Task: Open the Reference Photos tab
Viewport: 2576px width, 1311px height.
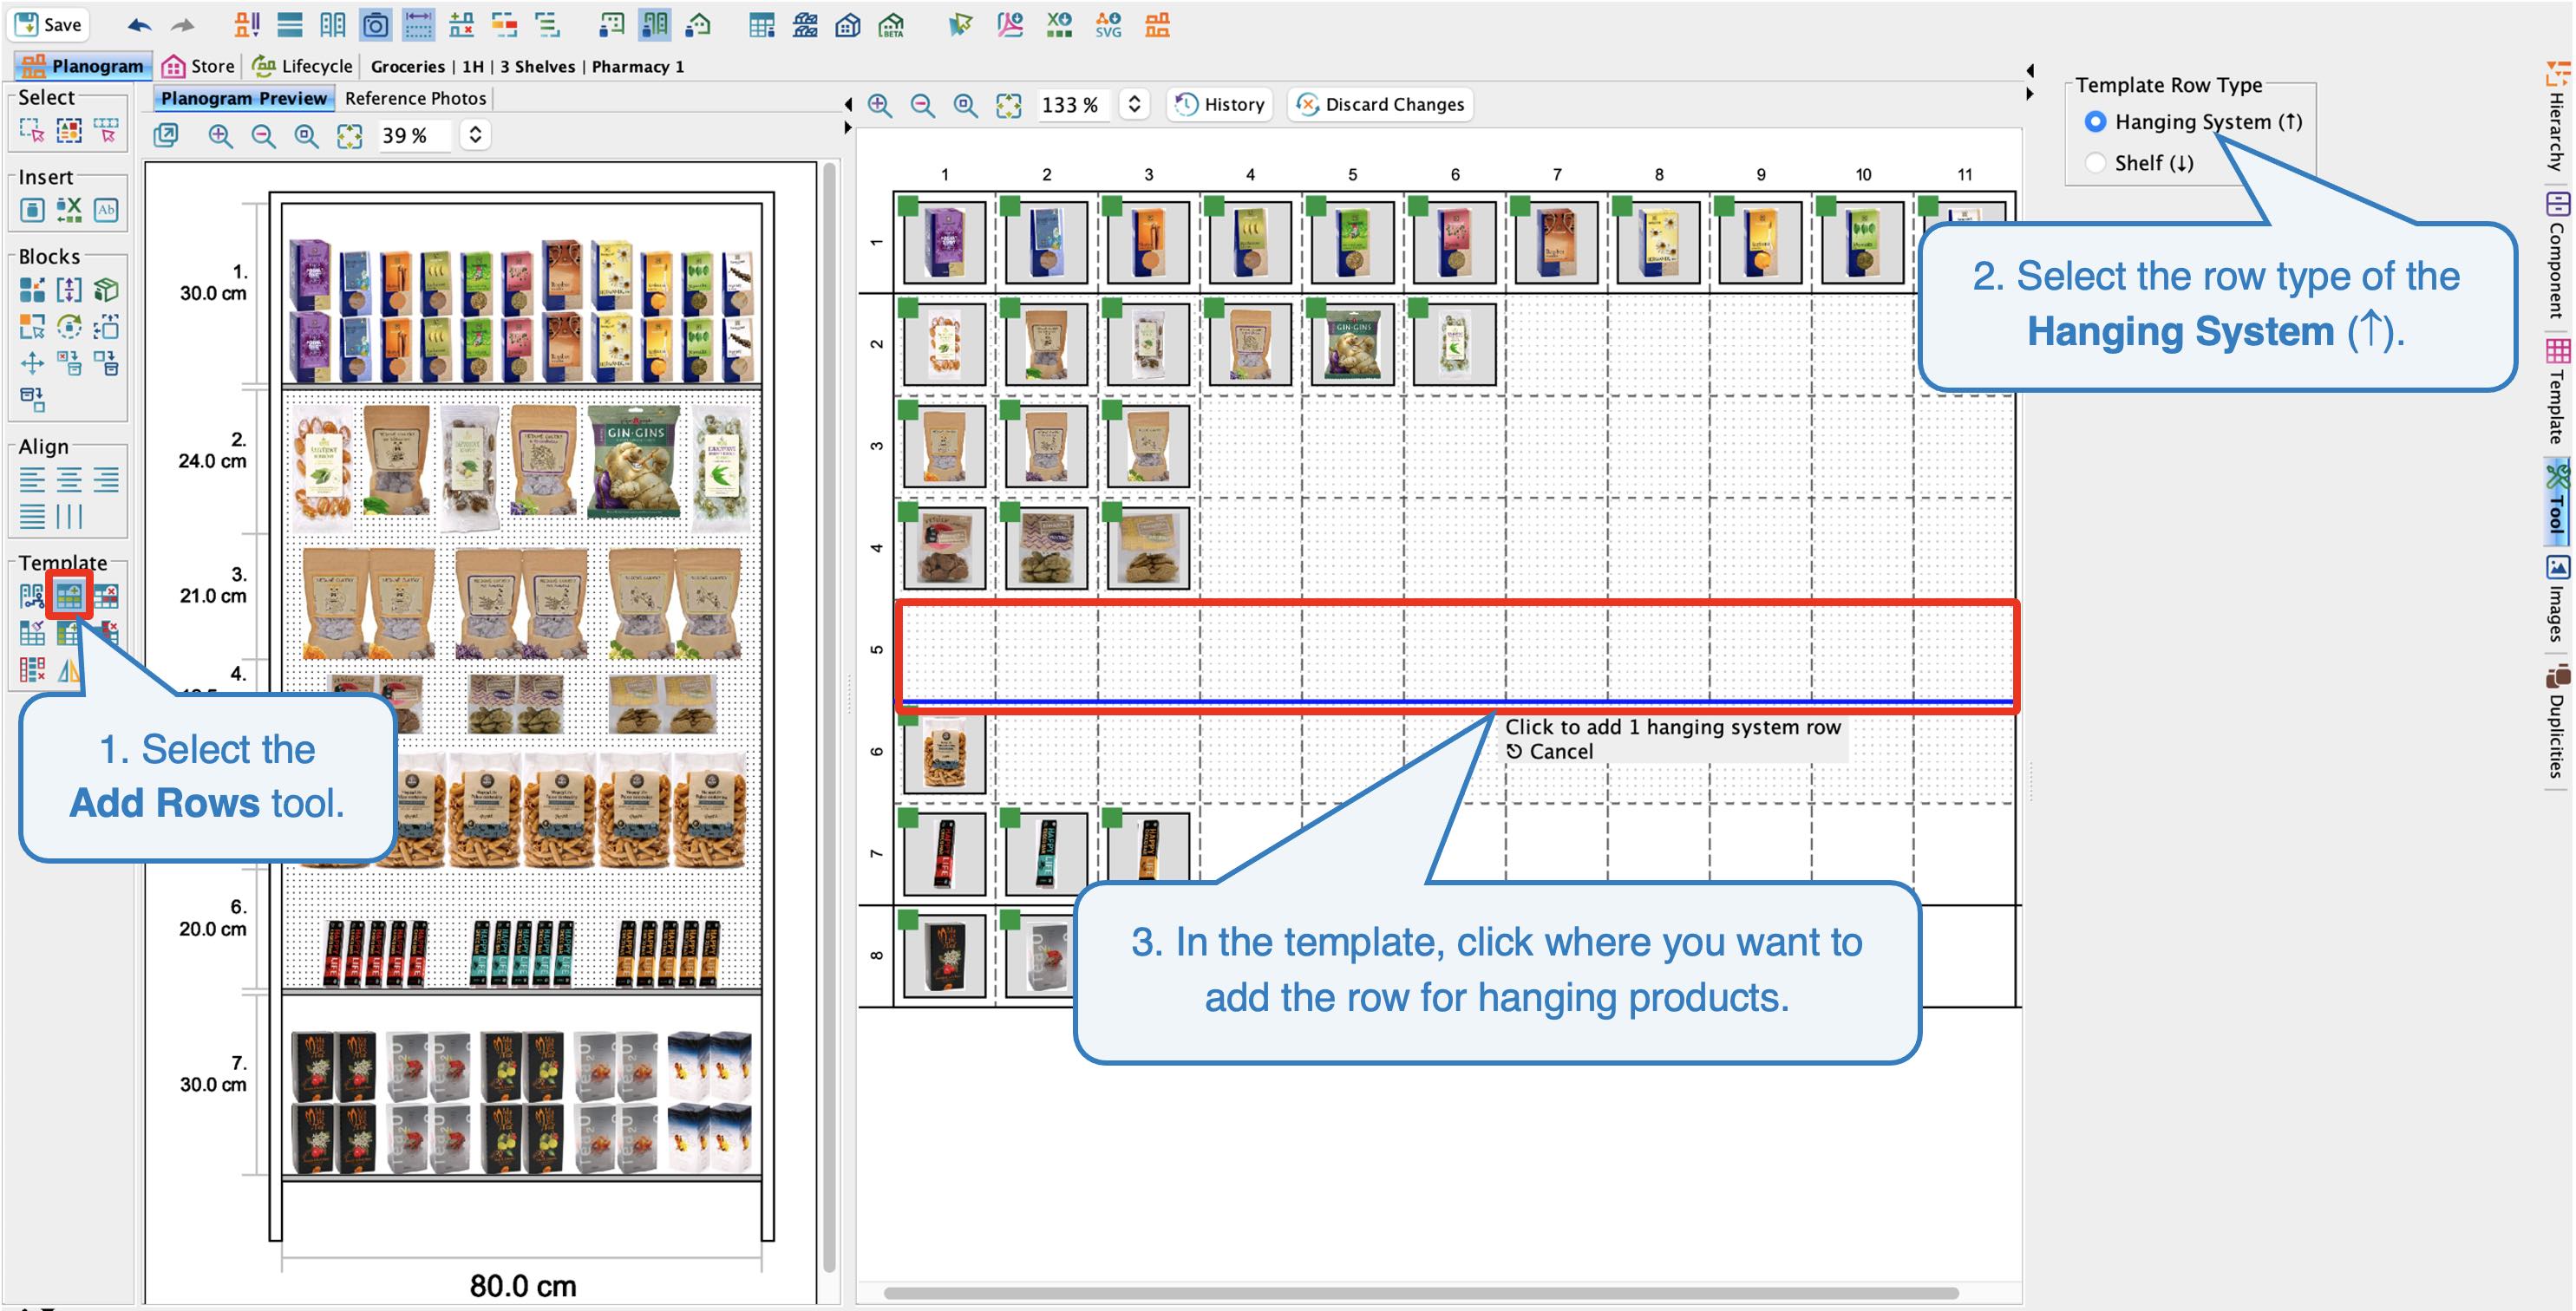Action: pos(415,98)
